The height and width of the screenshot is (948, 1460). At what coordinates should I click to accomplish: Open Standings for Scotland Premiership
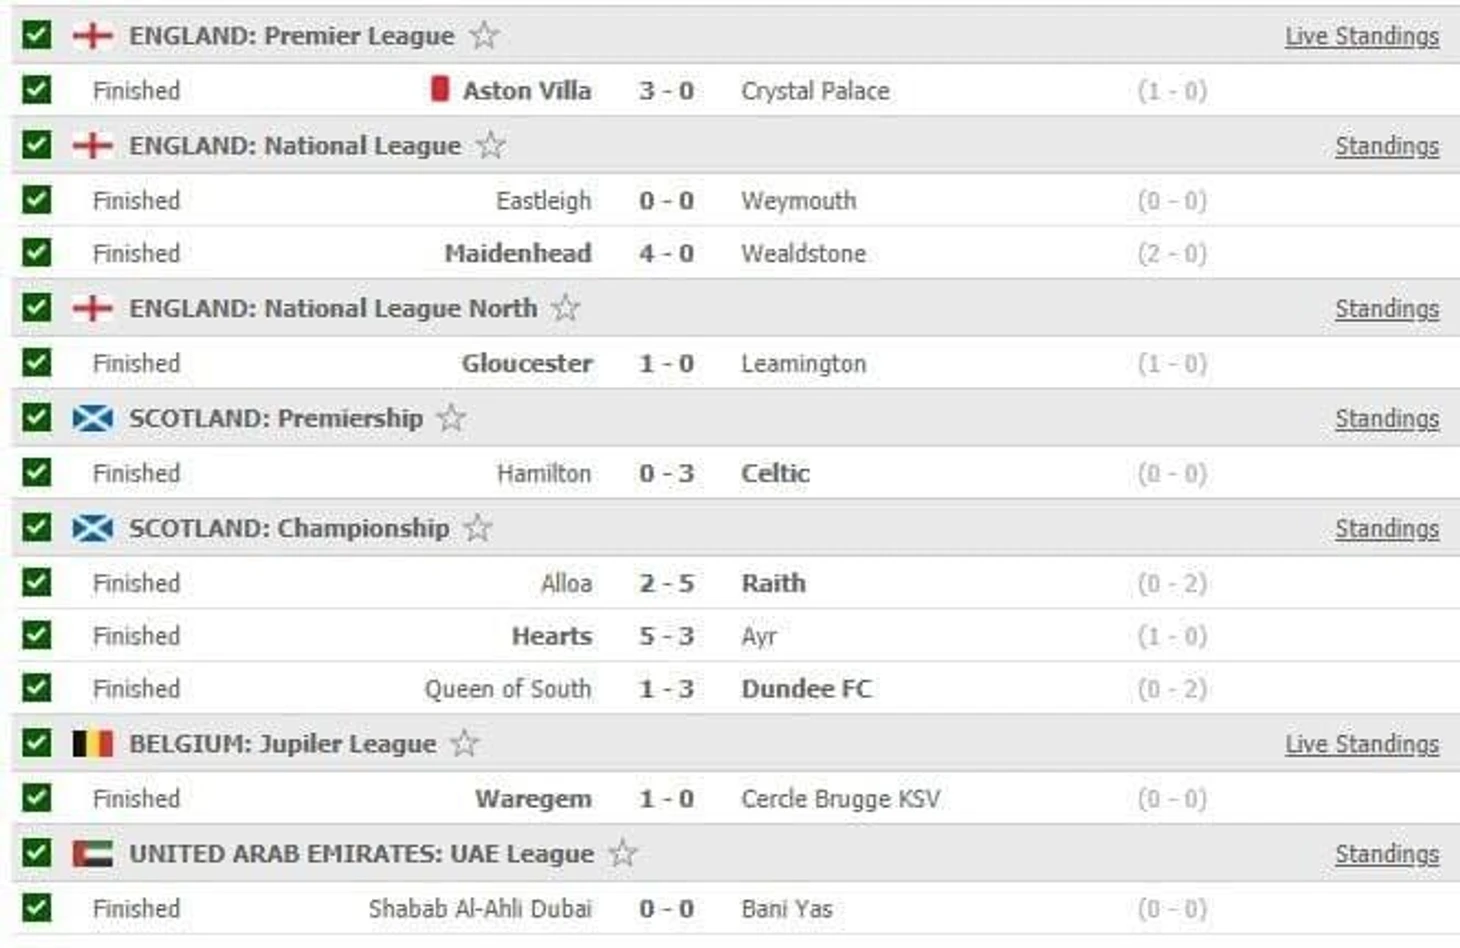tap(1387, 419)
